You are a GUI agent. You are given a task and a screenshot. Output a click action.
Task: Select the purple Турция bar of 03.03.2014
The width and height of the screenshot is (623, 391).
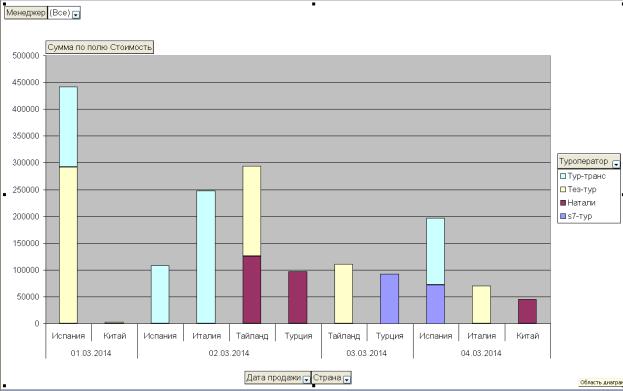[389, 298]
